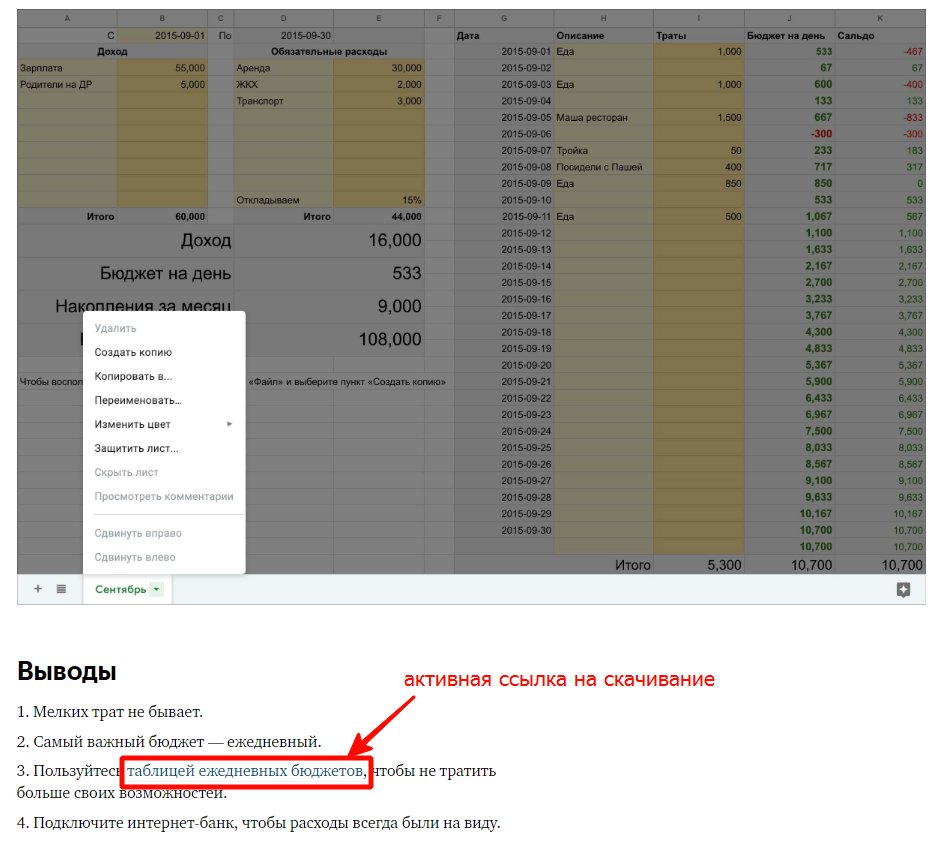Select Переименовать... in context menu
The width and height of the screenshot is (944, 862).
pyautogui.click(x=137, y=400)
